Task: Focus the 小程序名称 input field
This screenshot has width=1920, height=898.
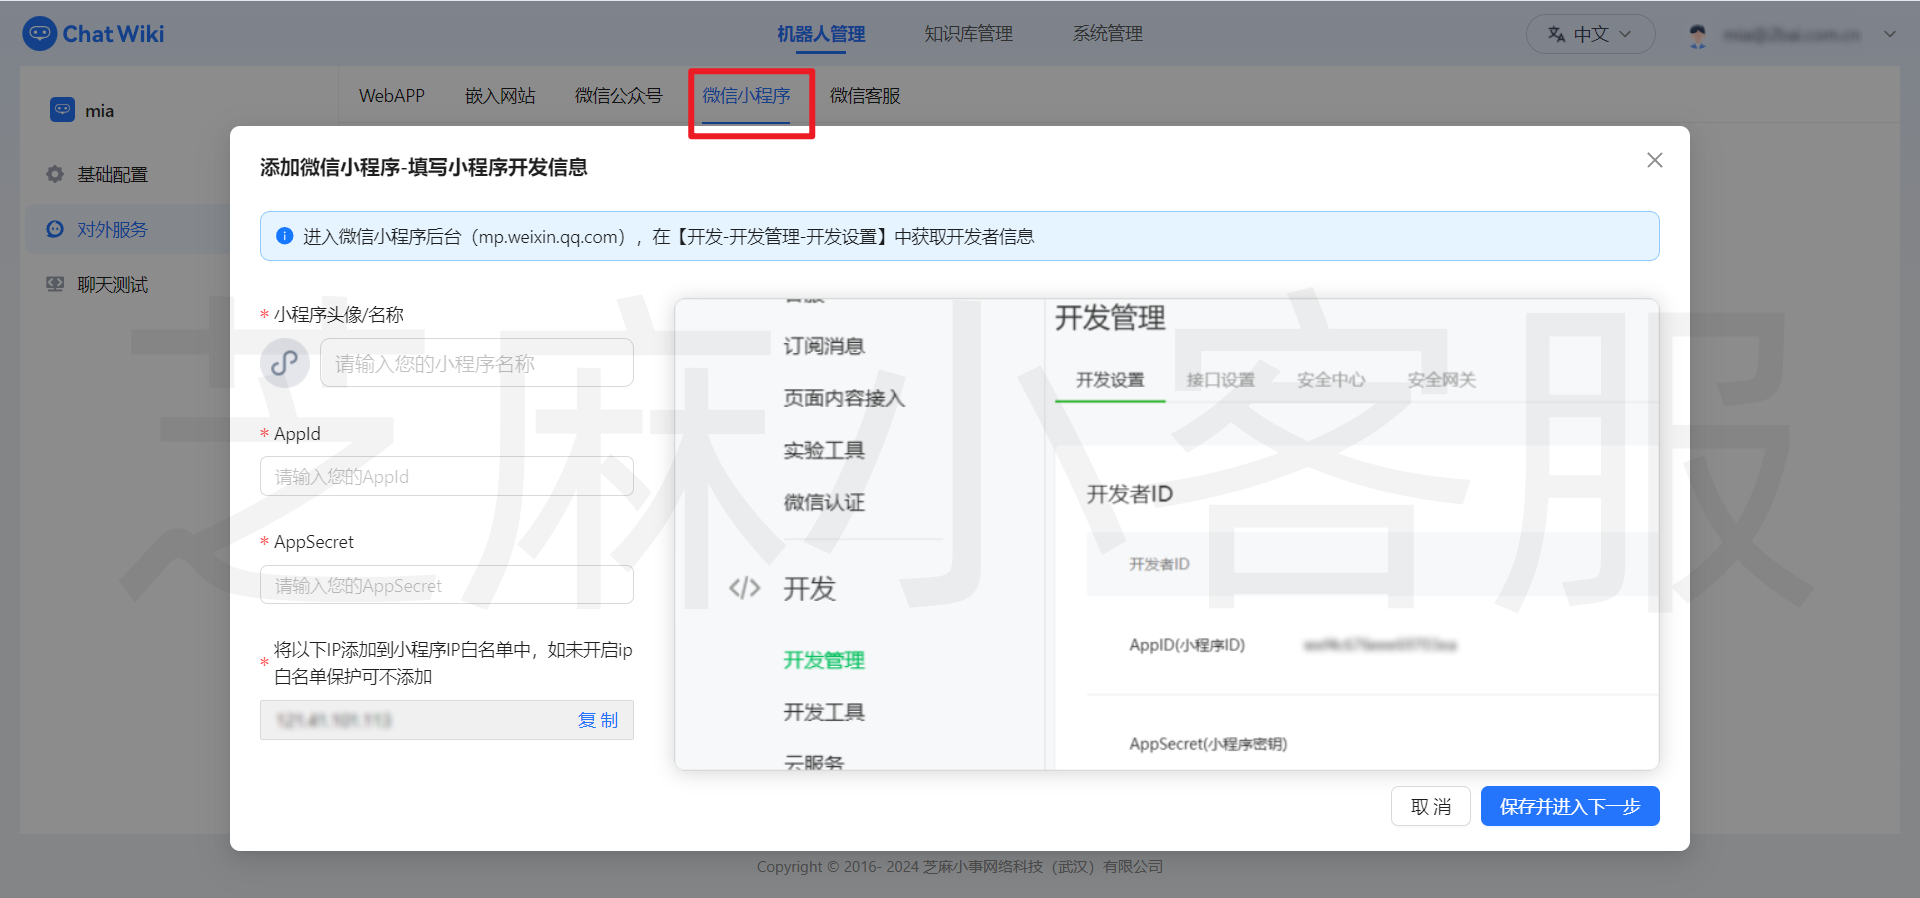Action: 477,362
